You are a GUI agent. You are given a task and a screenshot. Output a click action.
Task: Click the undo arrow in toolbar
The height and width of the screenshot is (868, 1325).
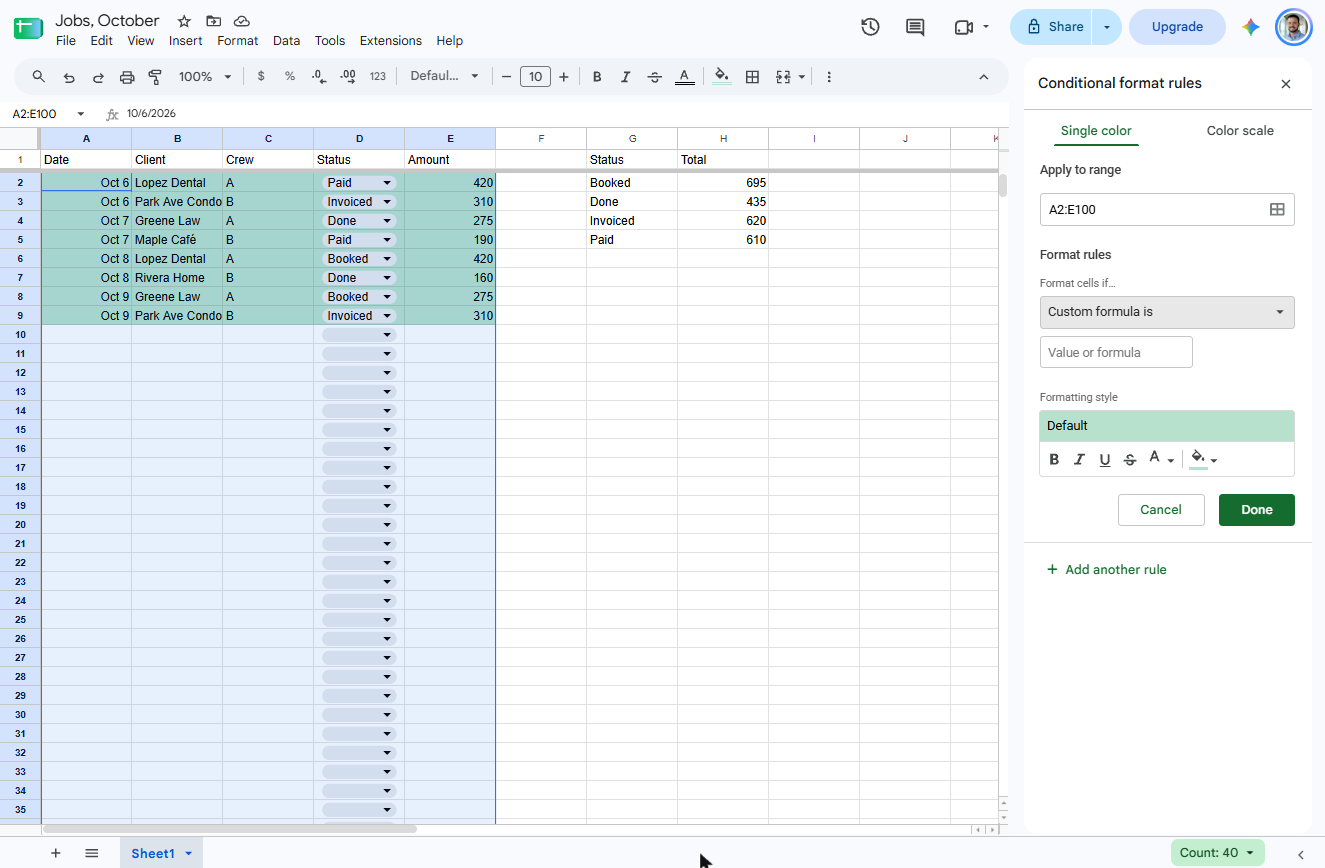pos(69,77)
